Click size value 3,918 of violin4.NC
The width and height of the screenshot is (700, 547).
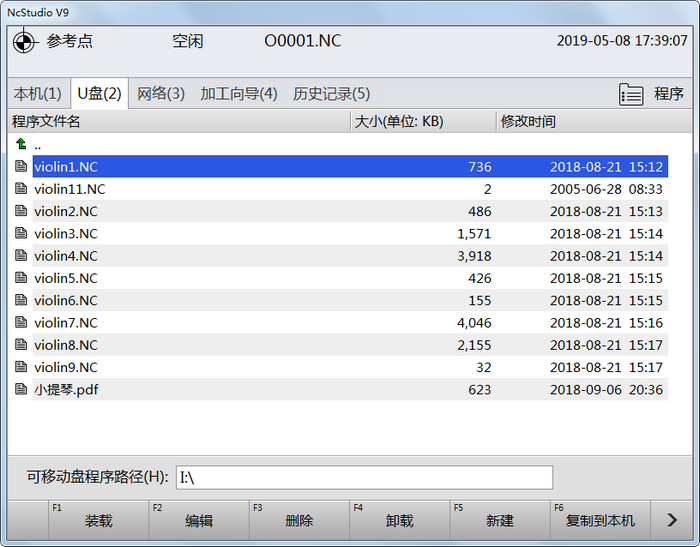pyautogui.click(x=474, y=256)
